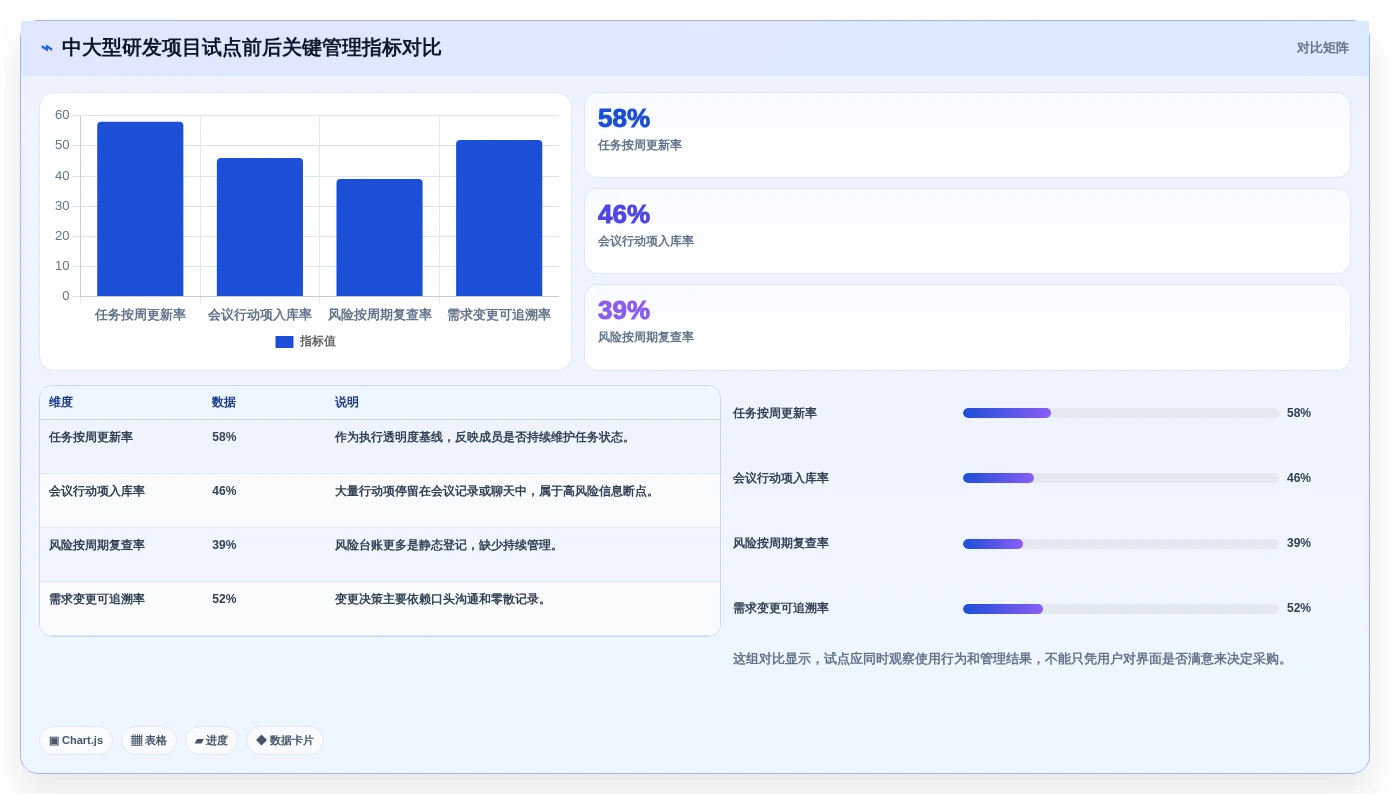Click the 对比矩阵 label in header
This screenshot has height=794, width=1390.
(1322, 48)
